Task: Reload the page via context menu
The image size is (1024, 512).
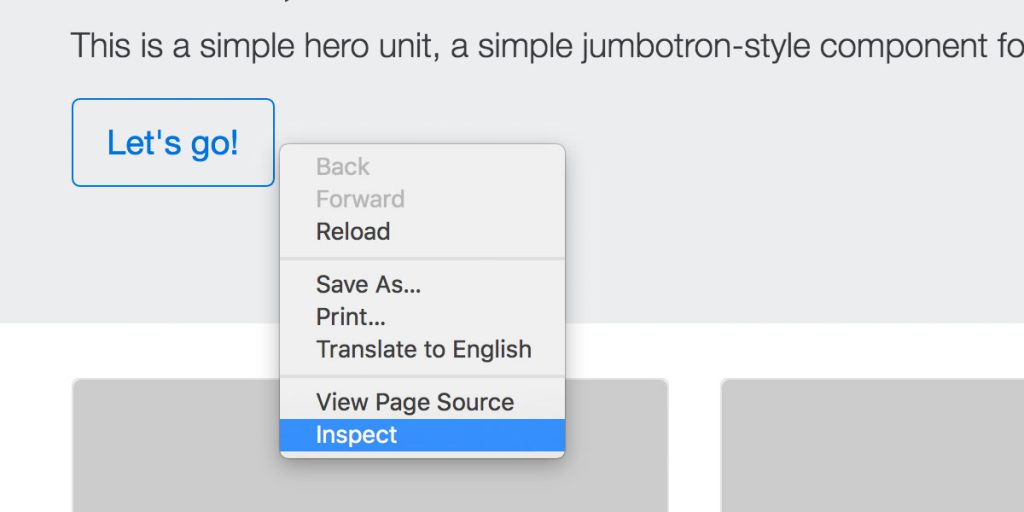Action: [x=423, y=232]
